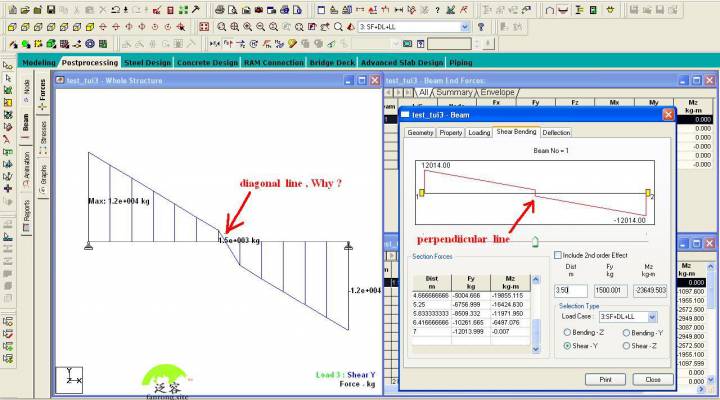Click the beam distance slider handle
The width and height of the screenshot is (720, 400).
click(535, 240)
